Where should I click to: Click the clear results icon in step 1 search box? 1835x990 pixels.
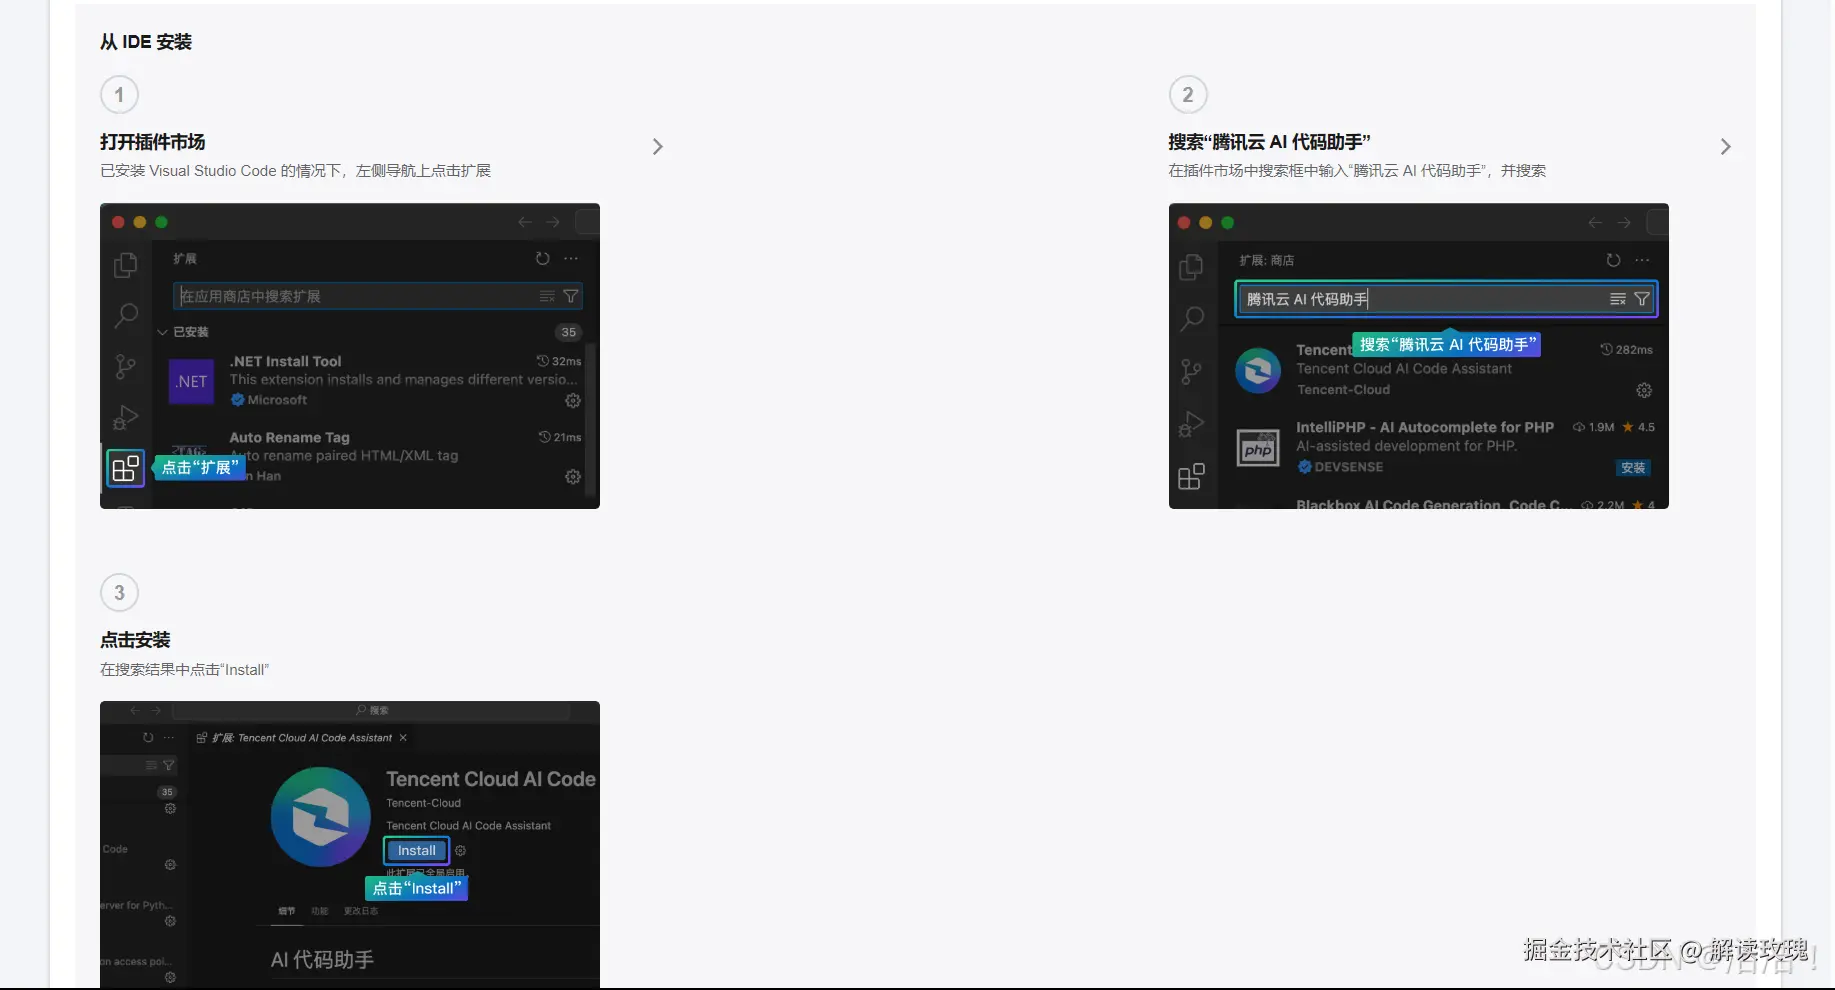point(547,296)
